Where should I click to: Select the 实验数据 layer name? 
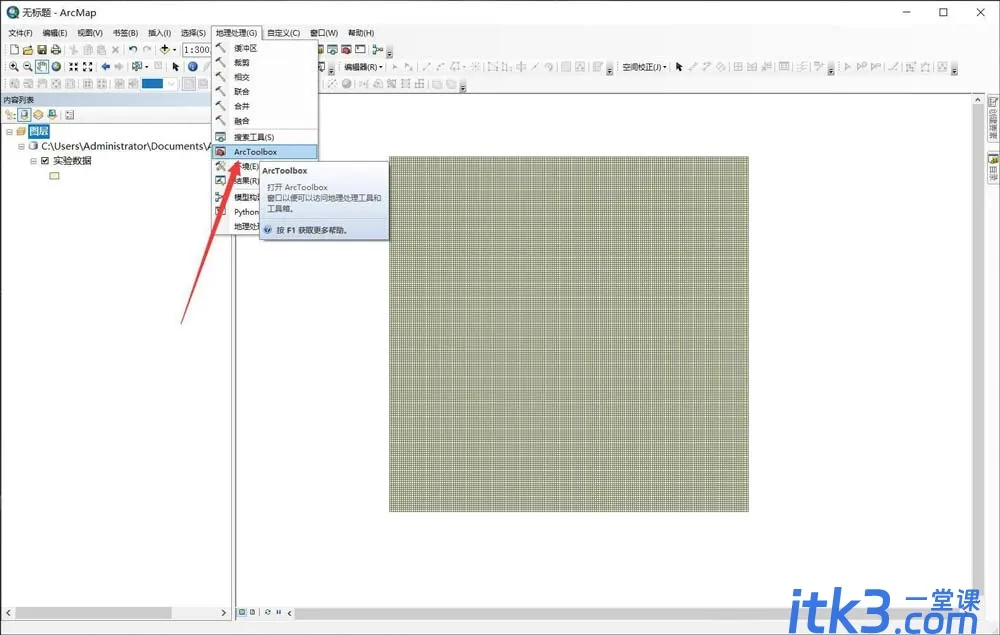[72, 161]
